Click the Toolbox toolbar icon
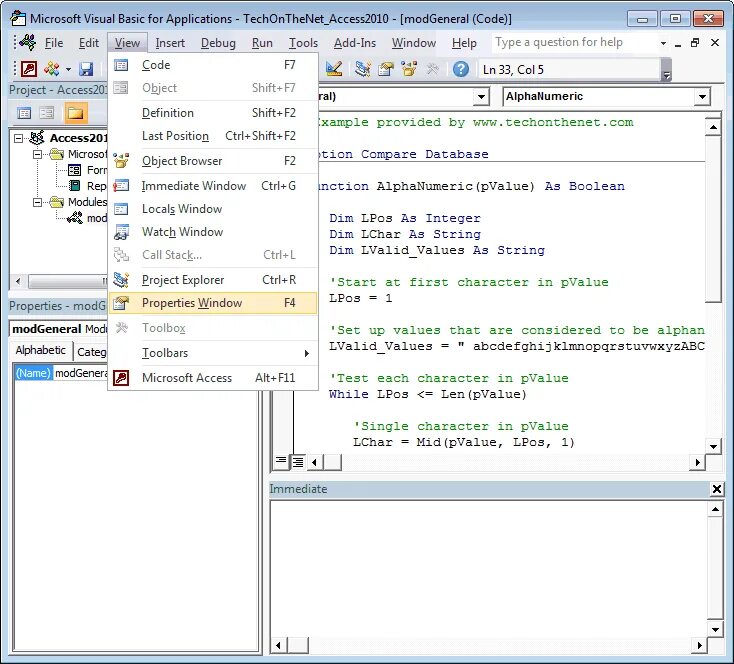The height and width of the screenshot is (664, 734). (x=433, y=69)
